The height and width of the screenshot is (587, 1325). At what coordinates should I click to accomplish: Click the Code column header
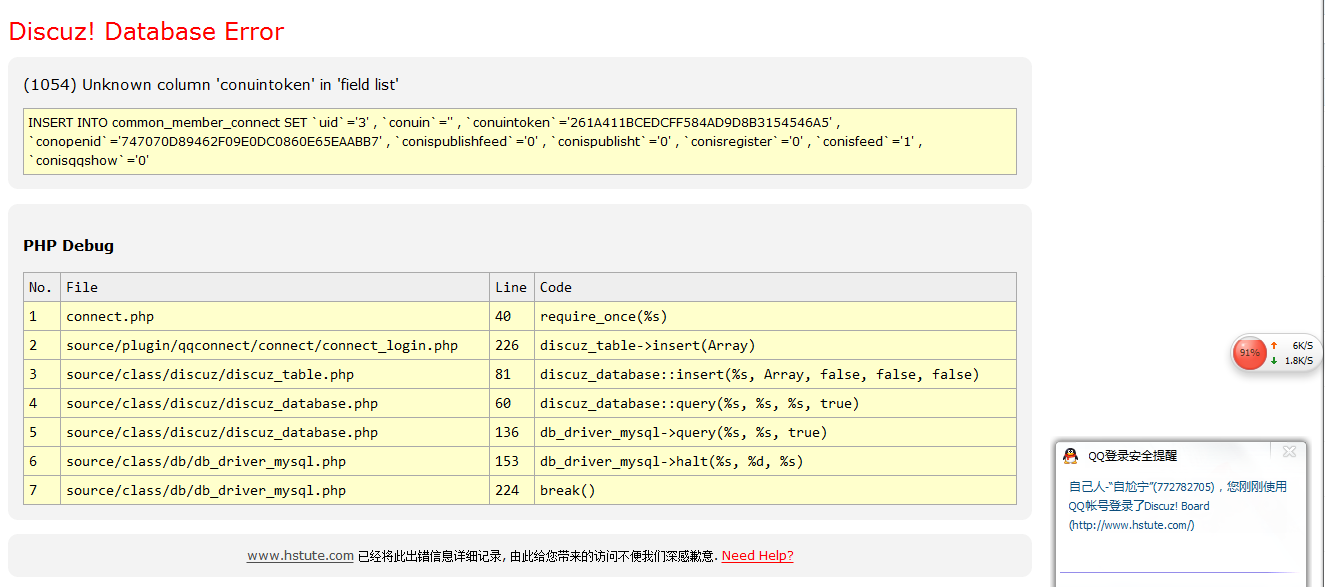coord(556,287)
